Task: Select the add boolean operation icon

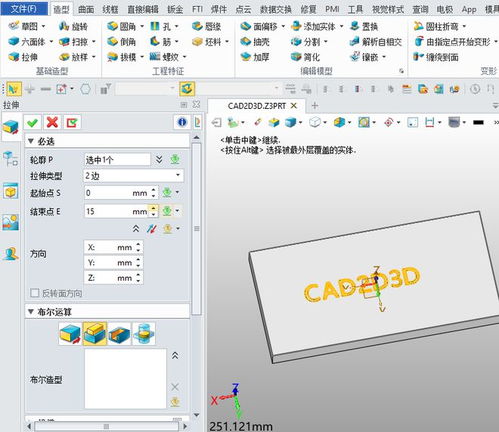Action: pos(95,333)
